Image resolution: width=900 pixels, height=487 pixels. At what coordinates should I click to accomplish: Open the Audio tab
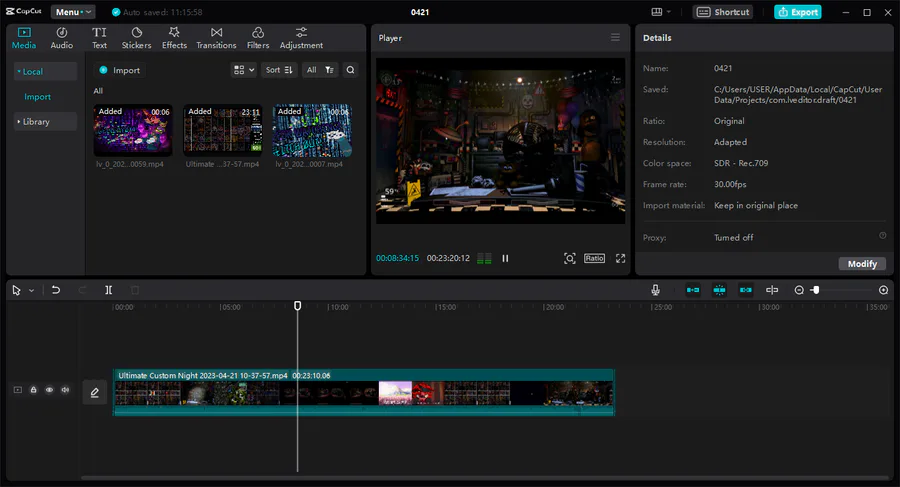61,38
